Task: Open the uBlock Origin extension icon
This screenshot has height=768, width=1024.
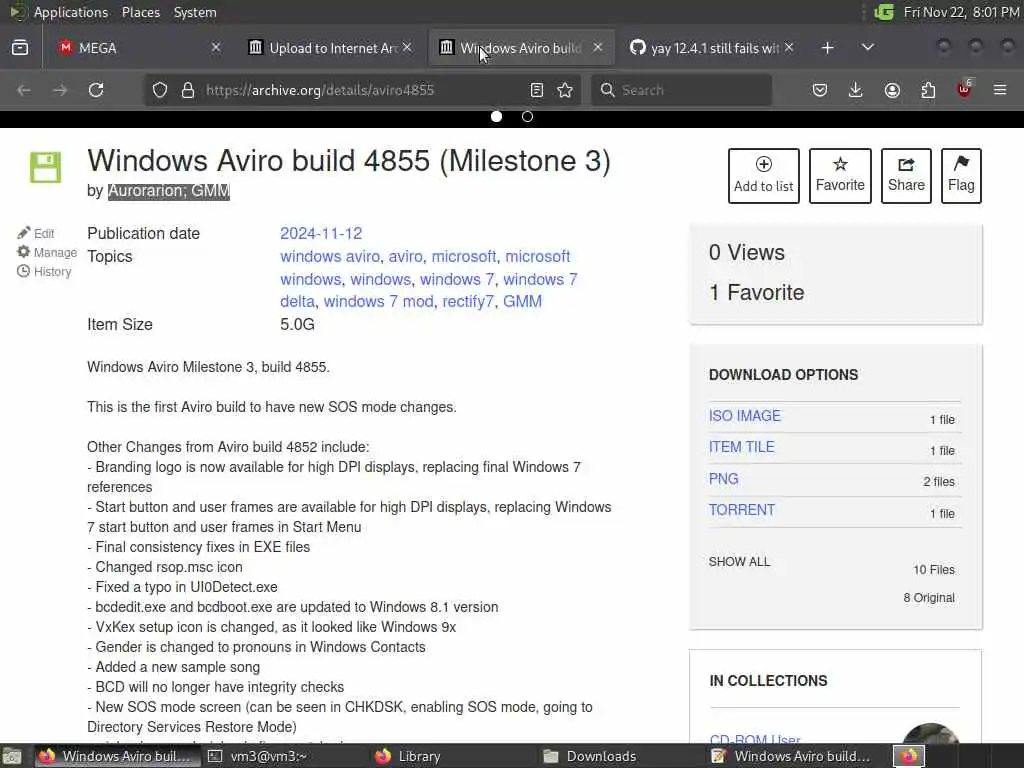Action: [965, 89]
